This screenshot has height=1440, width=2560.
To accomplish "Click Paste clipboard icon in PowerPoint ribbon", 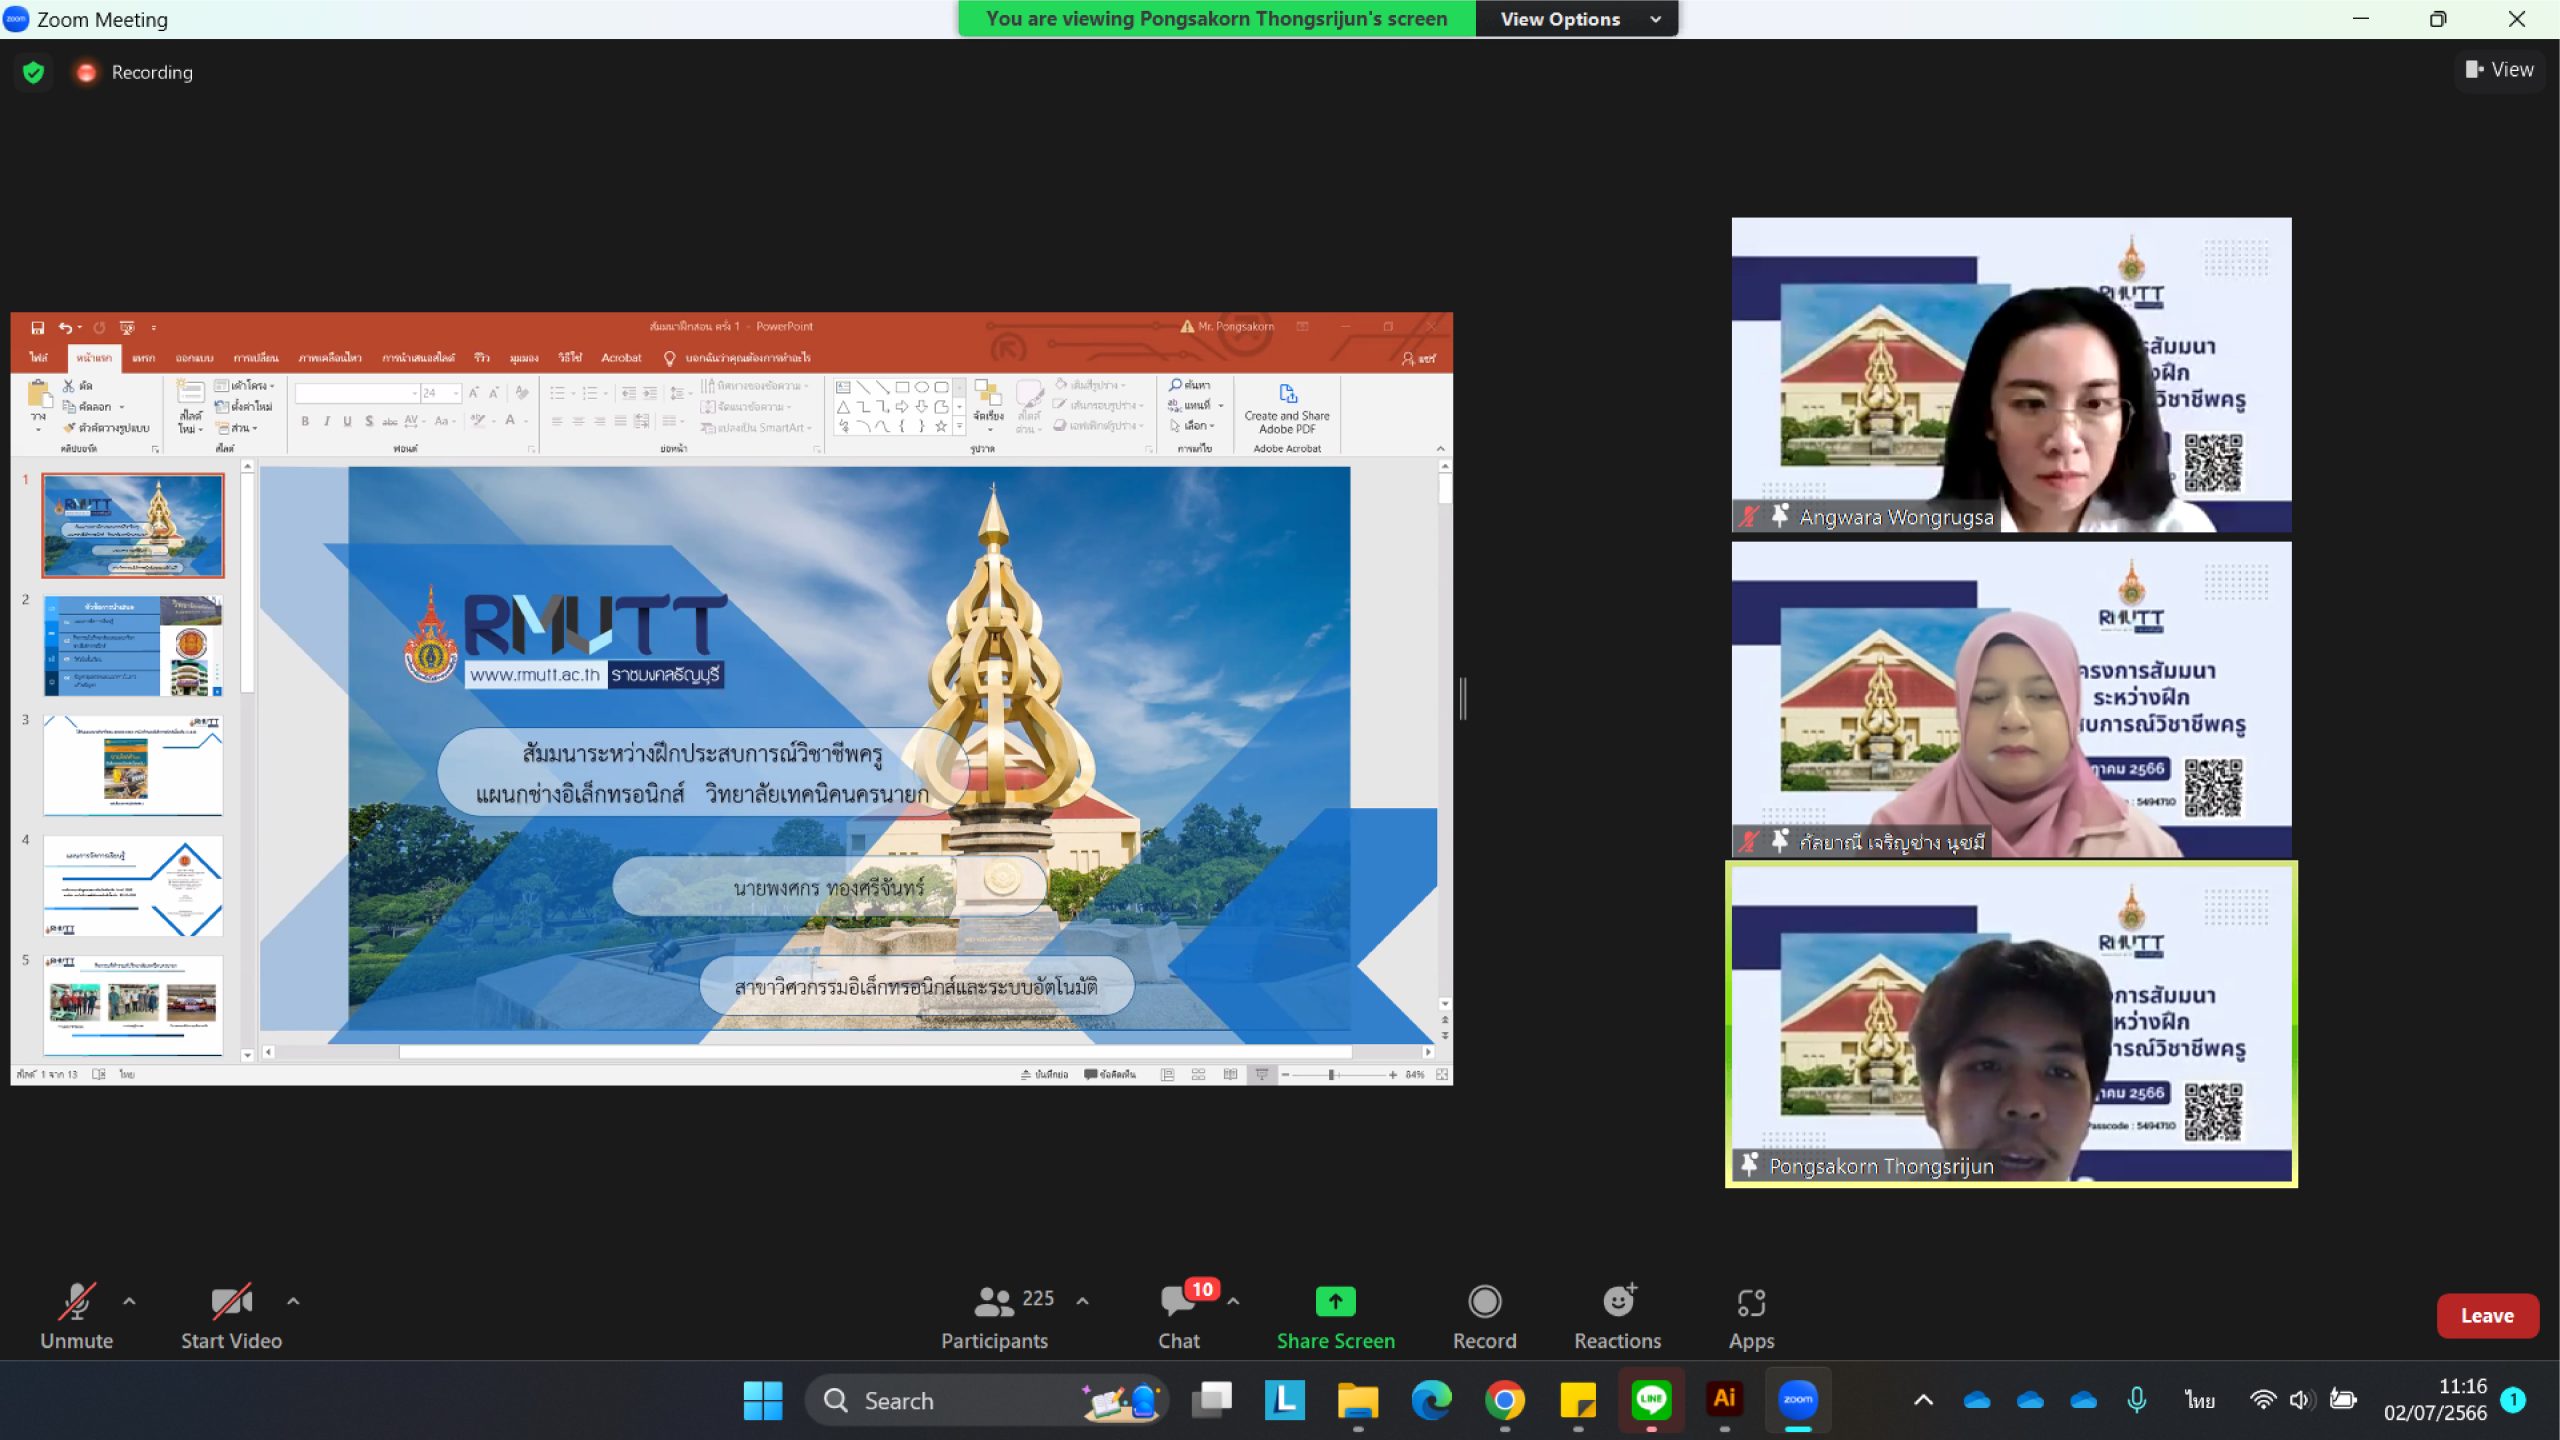I will (39, 393).
